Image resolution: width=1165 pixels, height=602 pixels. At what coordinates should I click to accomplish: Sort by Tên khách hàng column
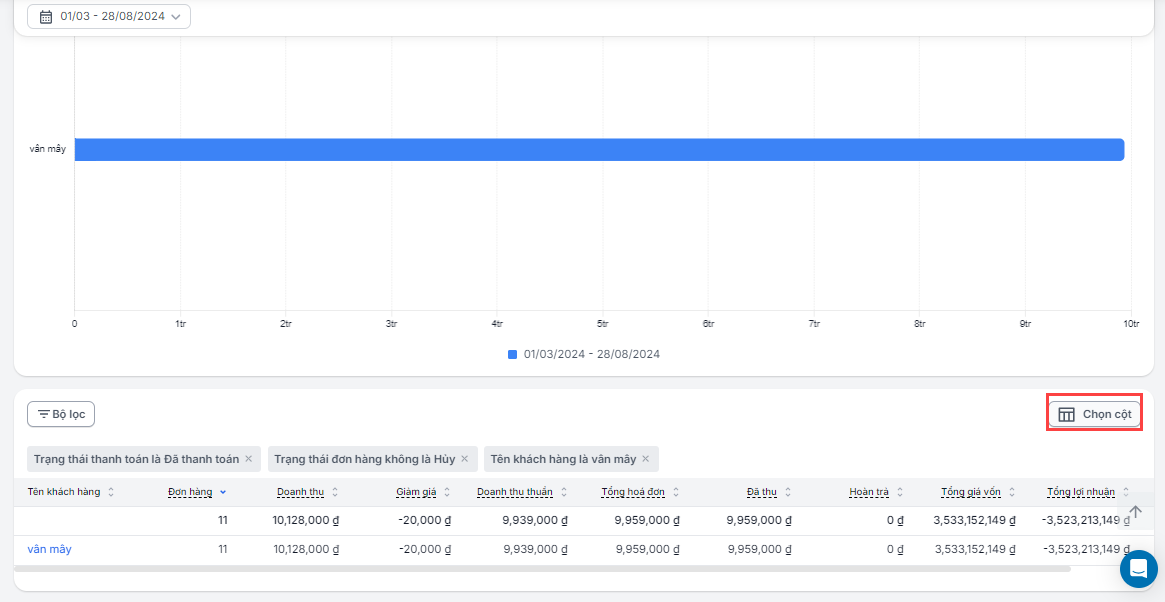pos(71,492)
